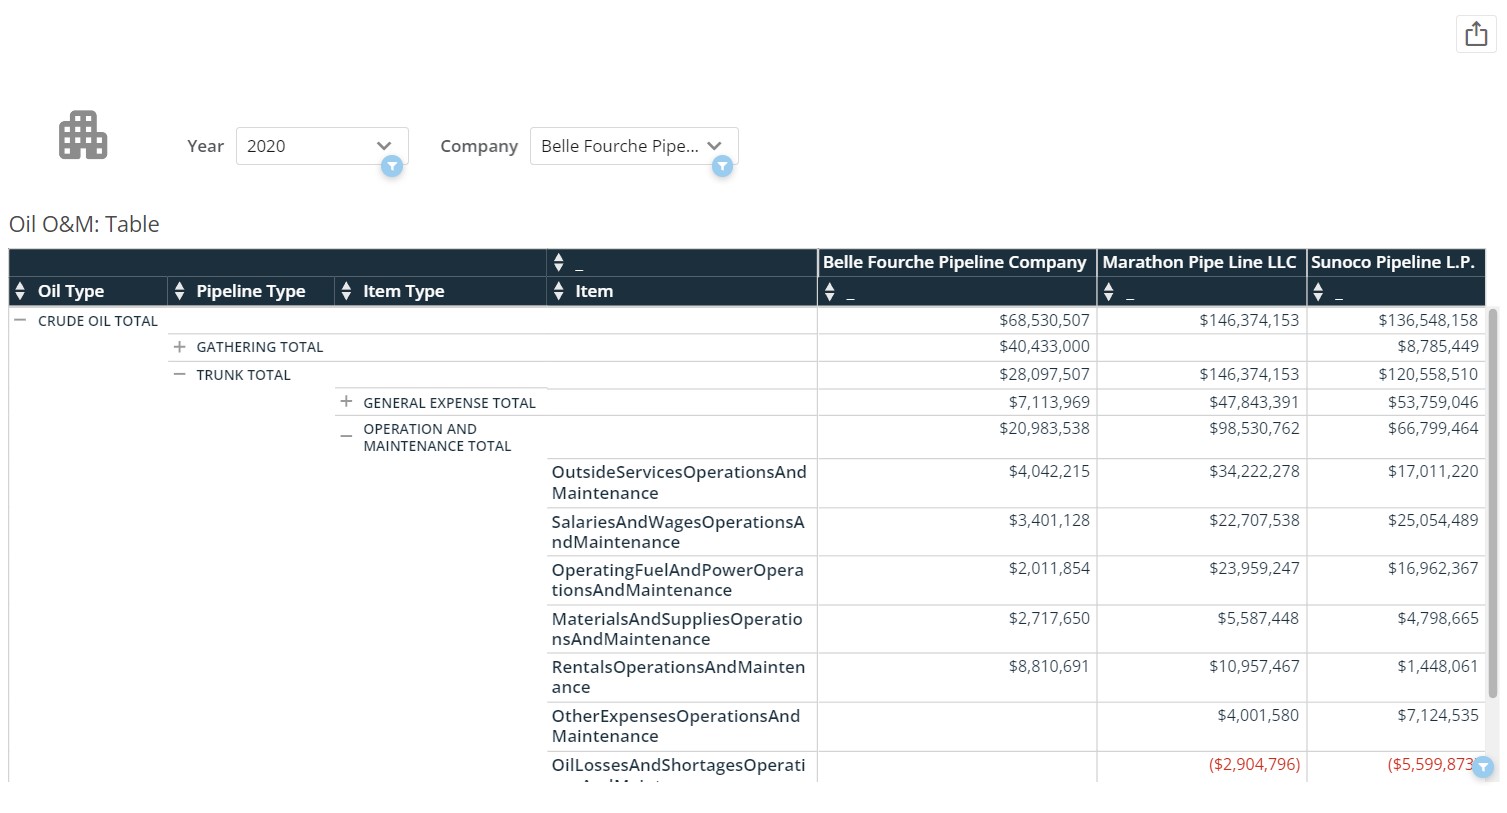Viewport: 1507px width, 813px height.
Task: Click GATHERING TOTAL label
Action: [x=260, y=347]
